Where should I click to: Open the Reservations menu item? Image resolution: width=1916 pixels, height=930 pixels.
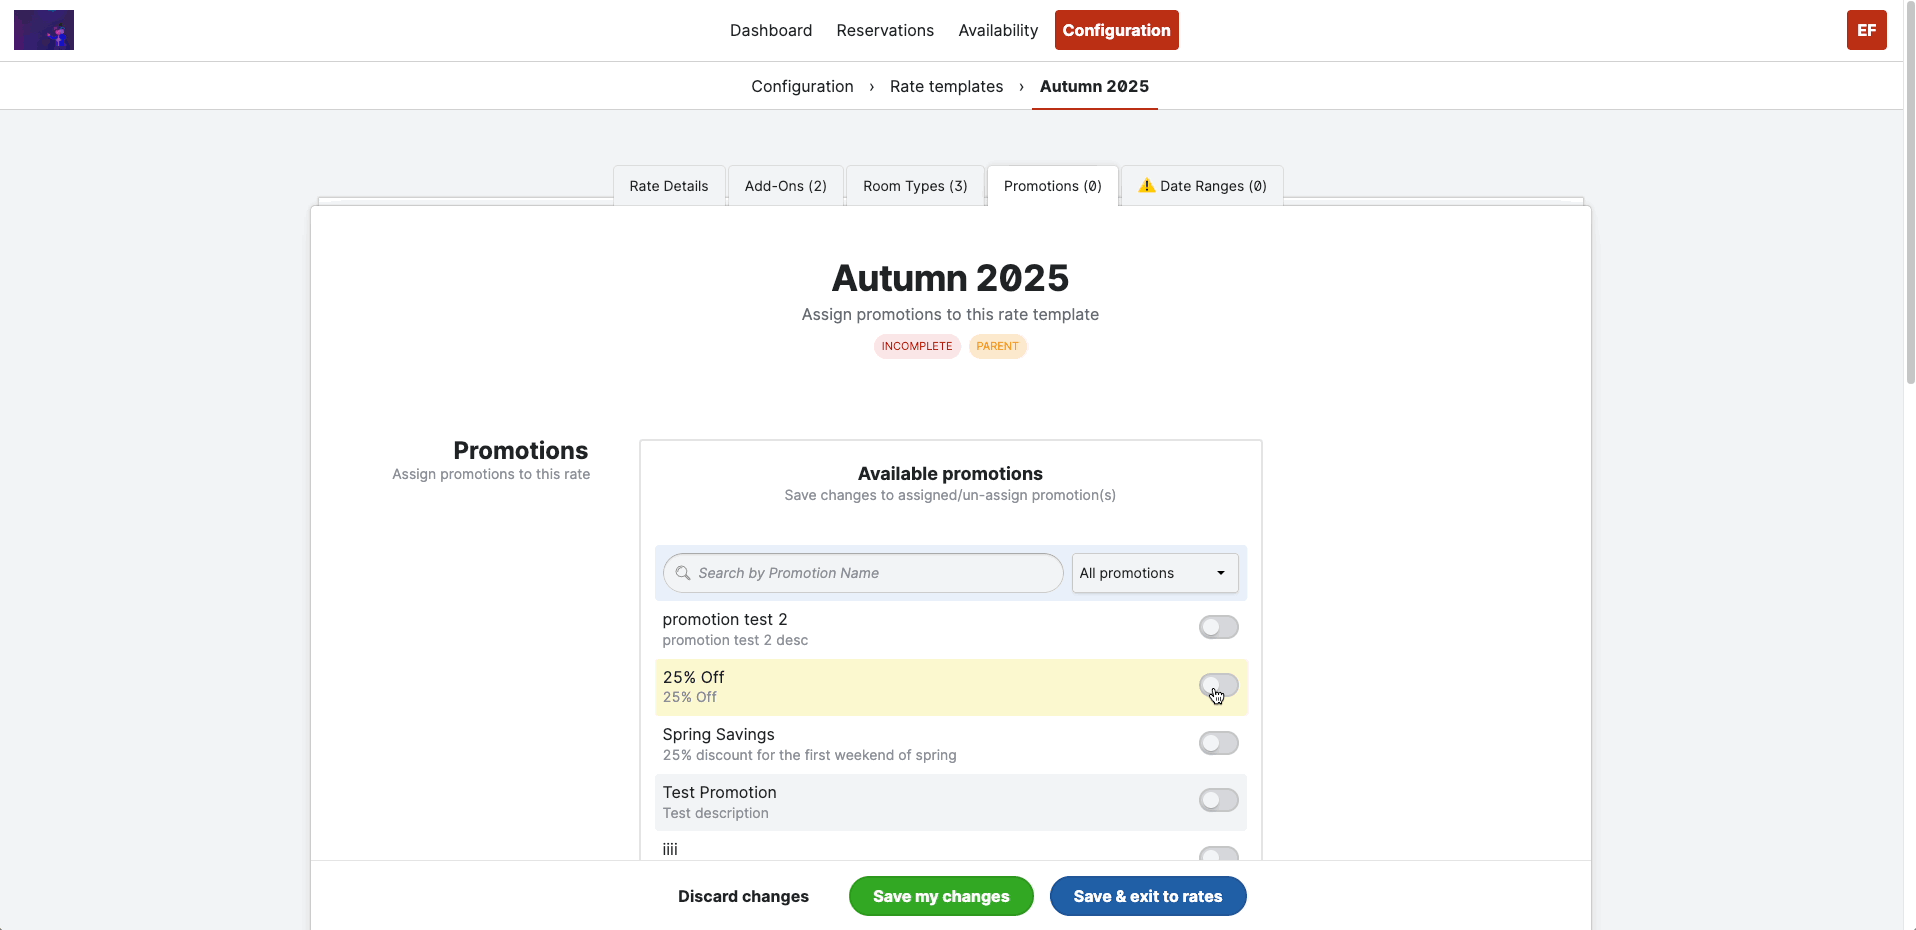pos(885,30)
